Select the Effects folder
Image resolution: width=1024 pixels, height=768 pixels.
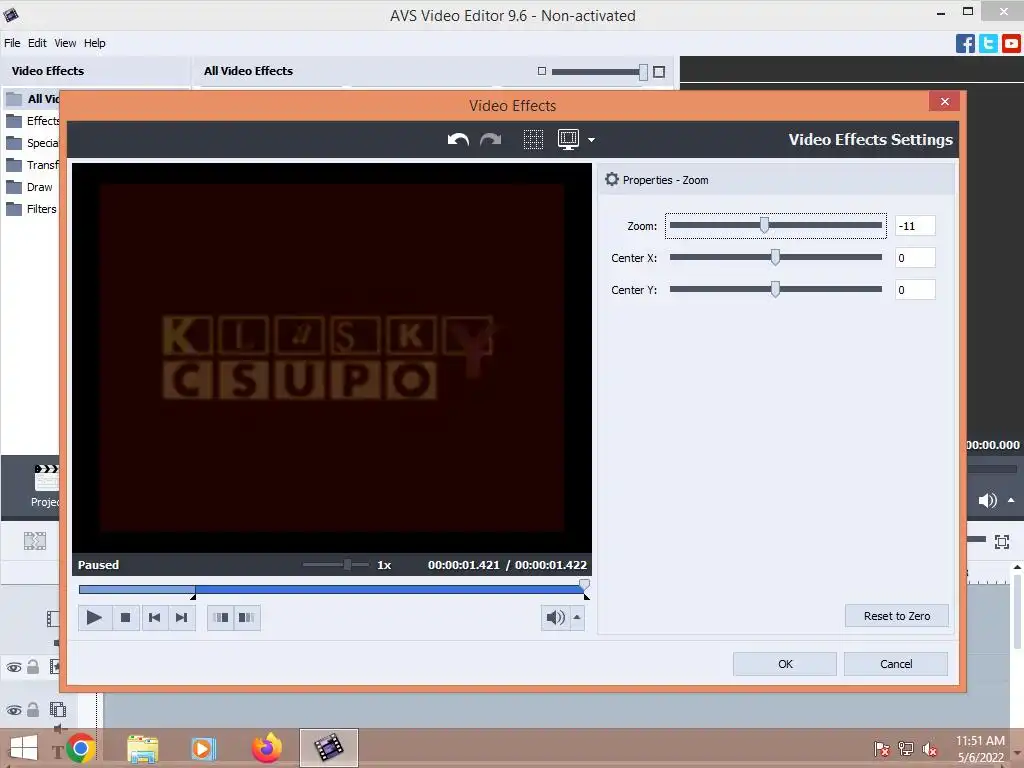pyautogui.click(x=33, y=121)
